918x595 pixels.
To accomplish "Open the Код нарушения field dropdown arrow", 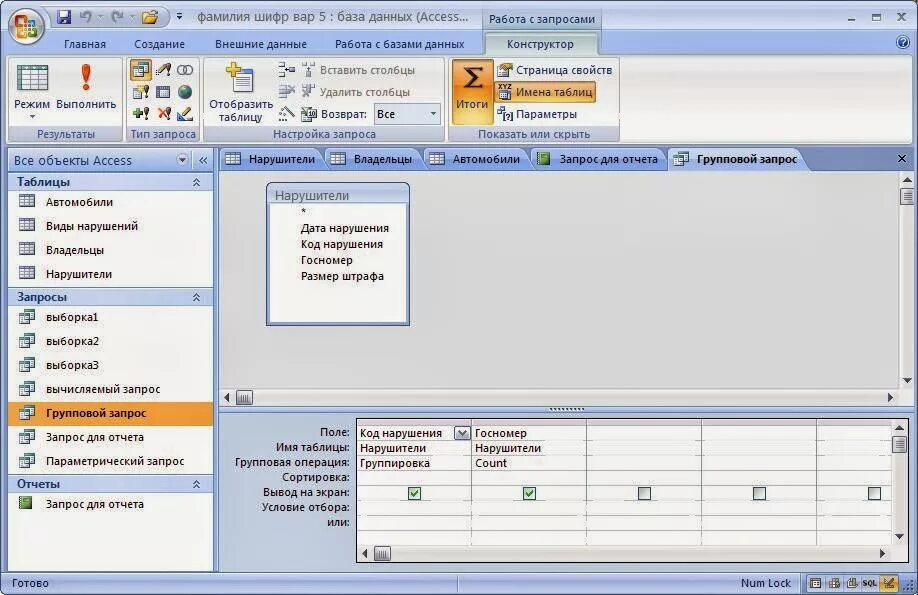I will tap(462, 433).
